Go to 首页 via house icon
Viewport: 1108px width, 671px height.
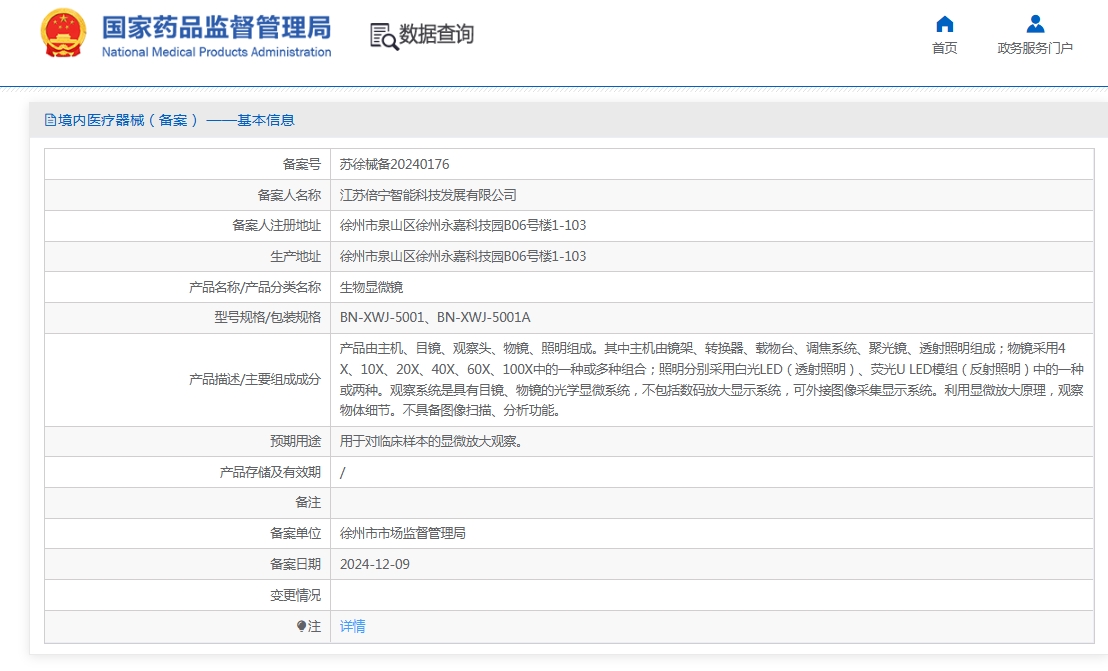pos(945,25)
